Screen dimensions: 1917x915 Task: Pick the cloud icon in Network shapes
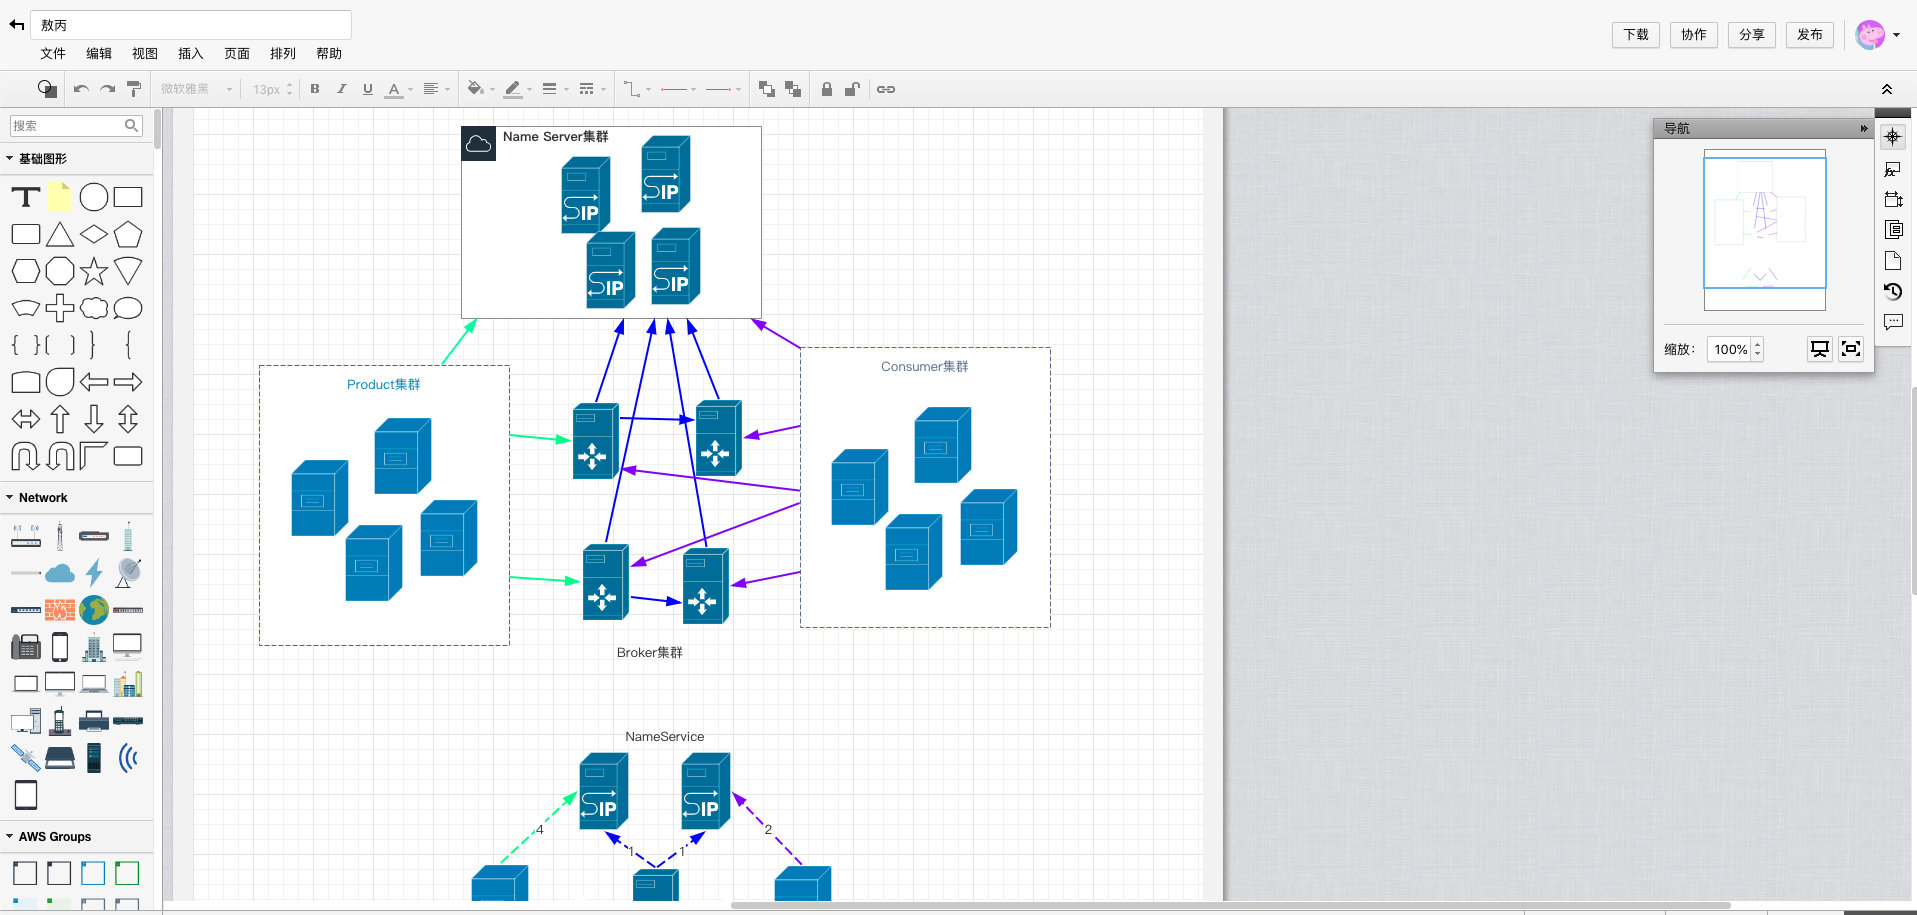tap(60, 573)
